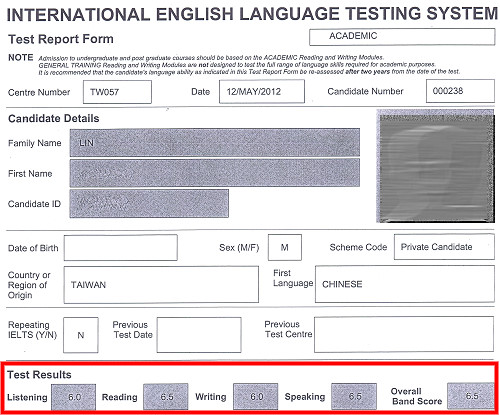Viewport: 500px width, 415px height.
Task: Click Country of Origin field TAIWAN
Action: [x=161, y=284]
